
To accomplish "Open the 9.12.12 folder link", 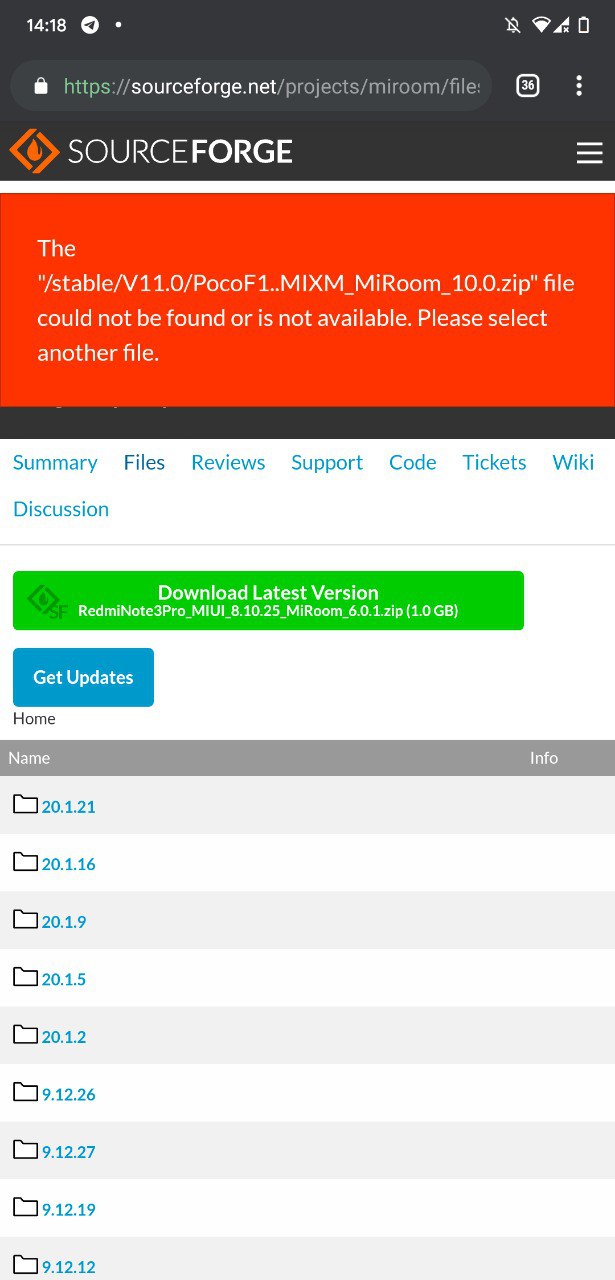I will pos(68,1267).
